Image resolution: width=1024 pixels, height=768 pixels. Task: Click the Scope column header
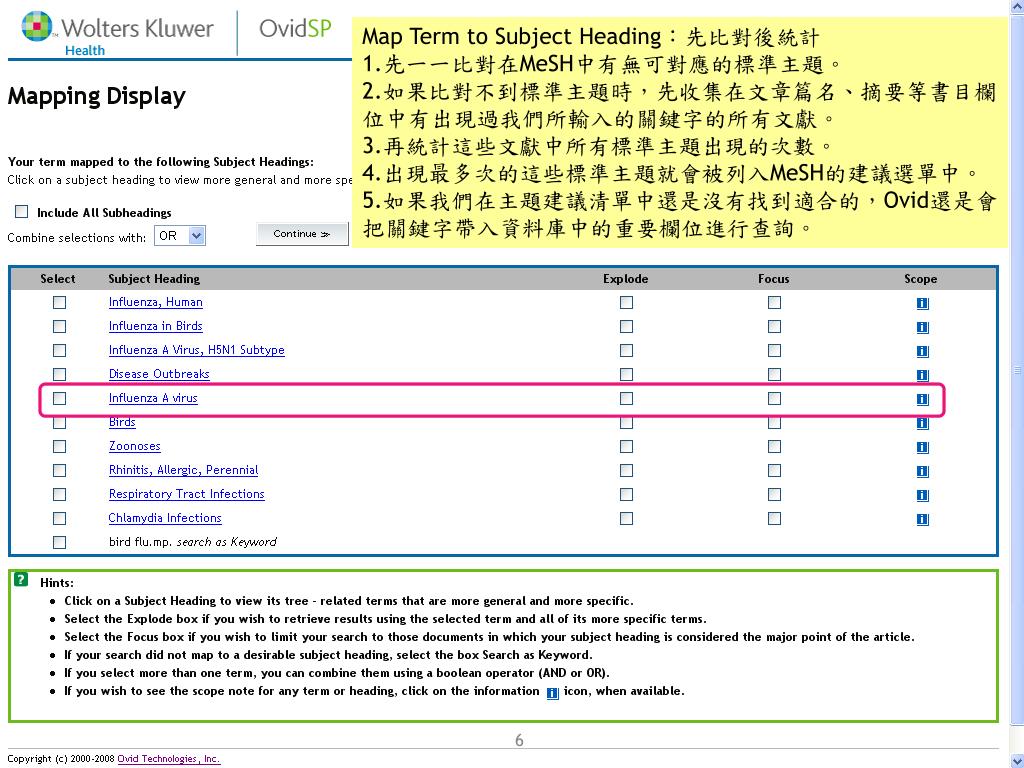pyautogui.click(x=921, y=279)
